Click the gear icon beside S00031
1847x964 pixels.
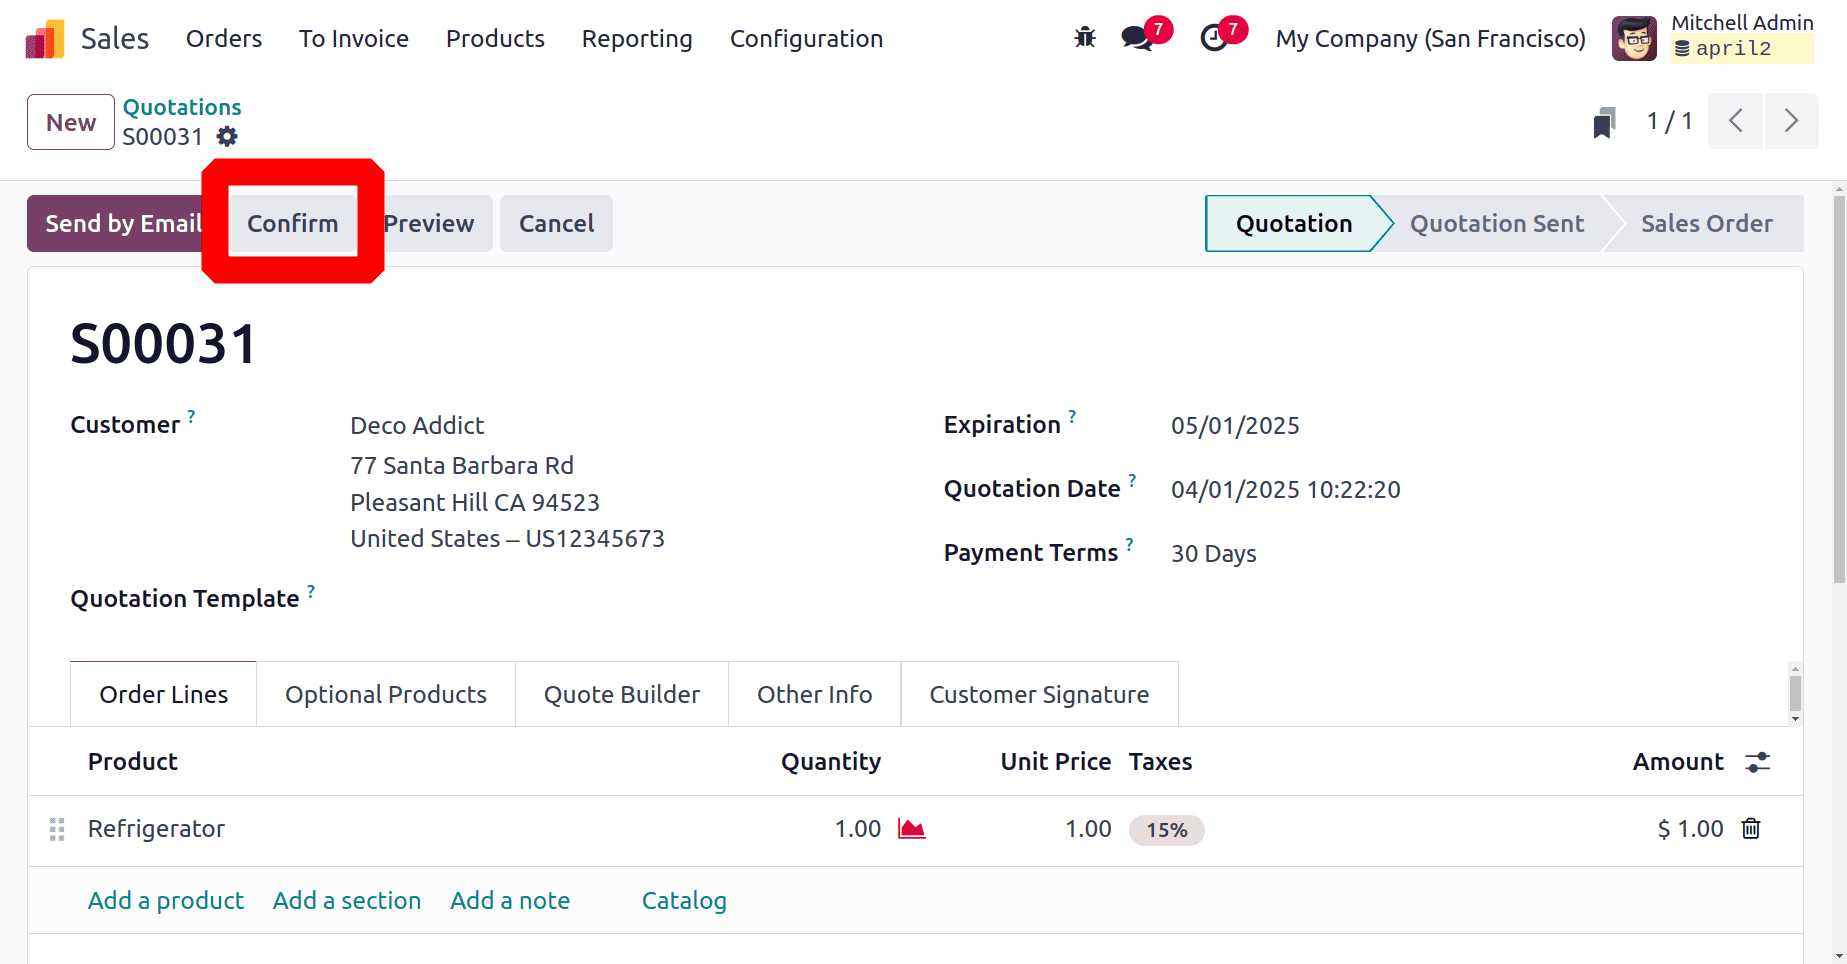tap(228, 137)
